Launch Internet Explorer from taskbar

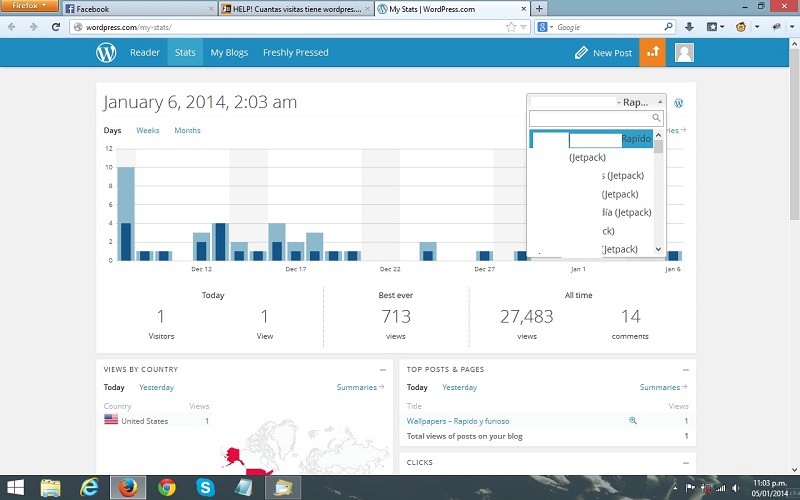click(89, 488)
